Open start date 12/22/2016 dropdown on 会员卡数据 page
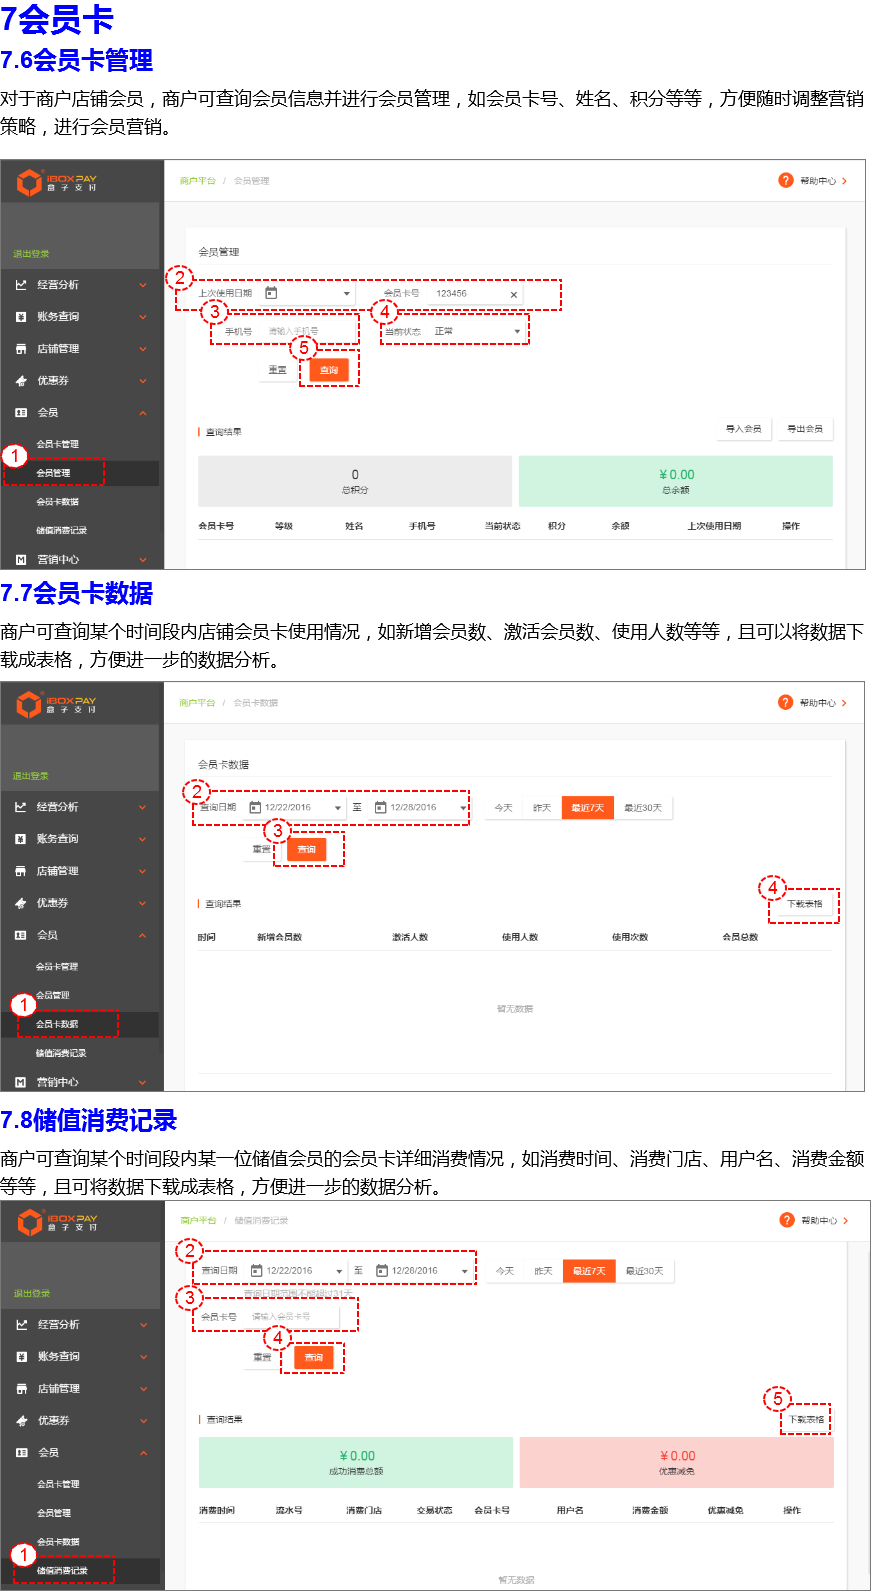The height and width of the screenshot is (1591, 880). [338, 808]
